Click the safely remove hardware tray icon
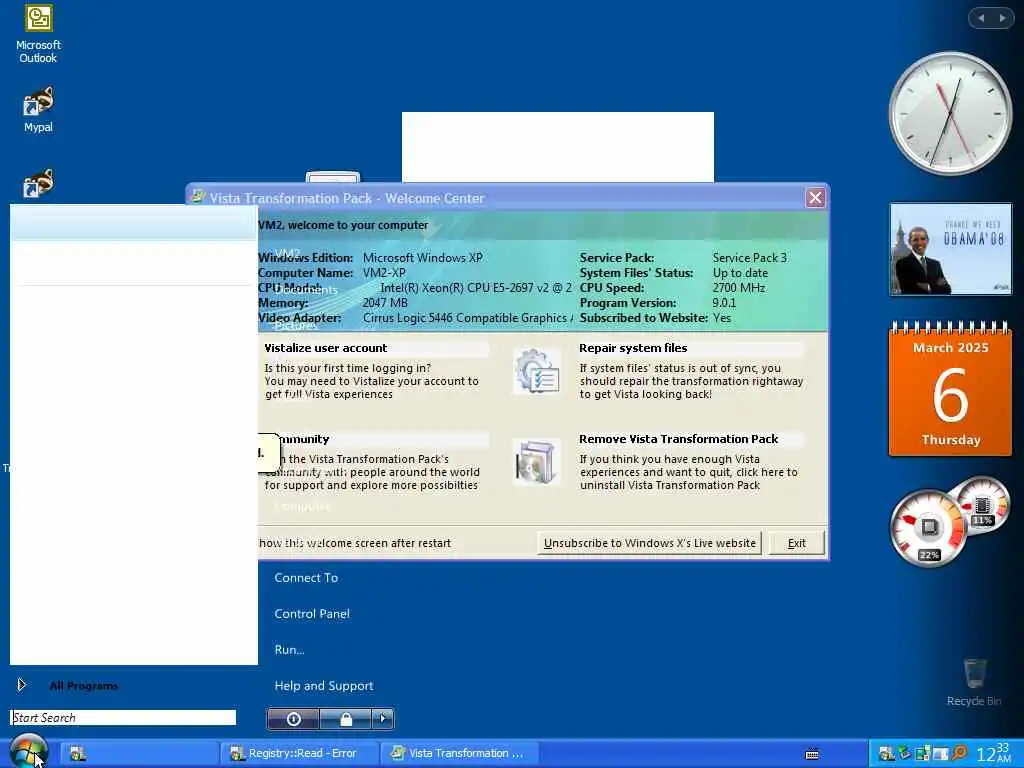Screen dimensions: 1024x768 coord(904,754)
